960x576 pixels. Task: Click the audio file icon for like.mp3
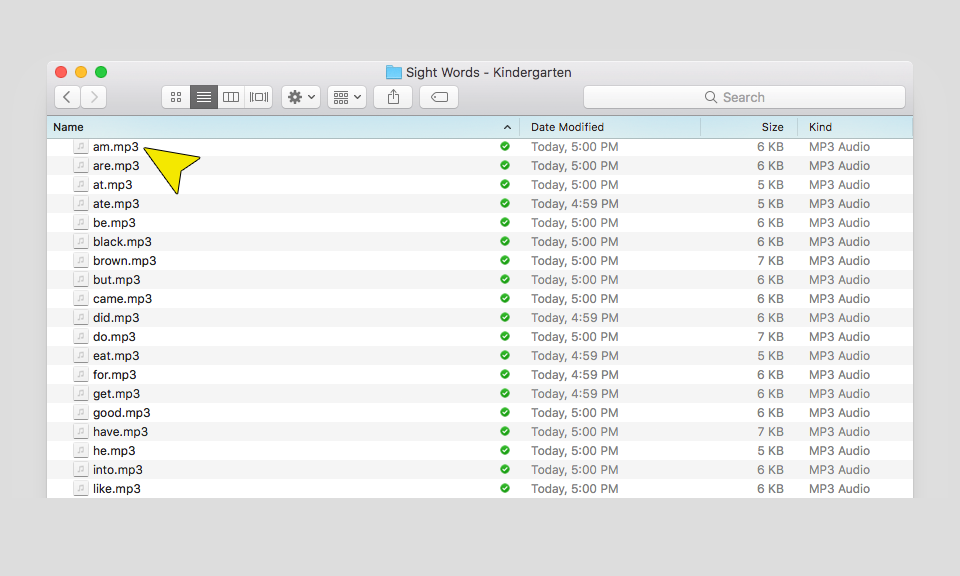[x=80, y=488]
